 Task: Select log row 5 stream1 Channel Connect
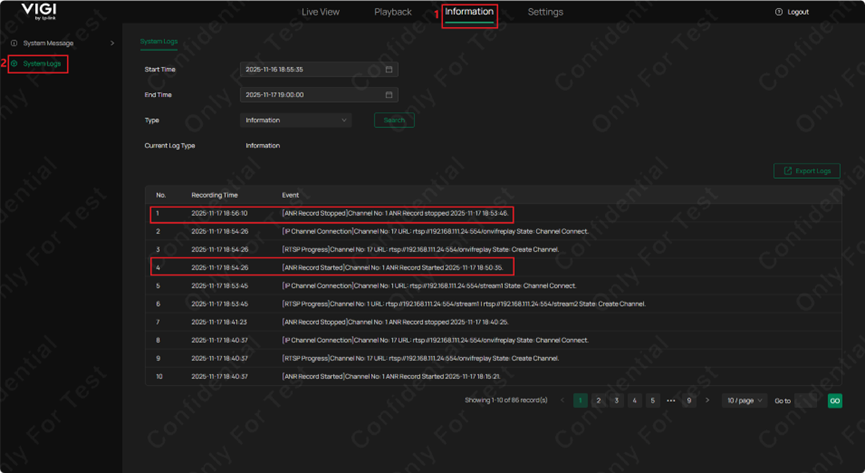494,286
